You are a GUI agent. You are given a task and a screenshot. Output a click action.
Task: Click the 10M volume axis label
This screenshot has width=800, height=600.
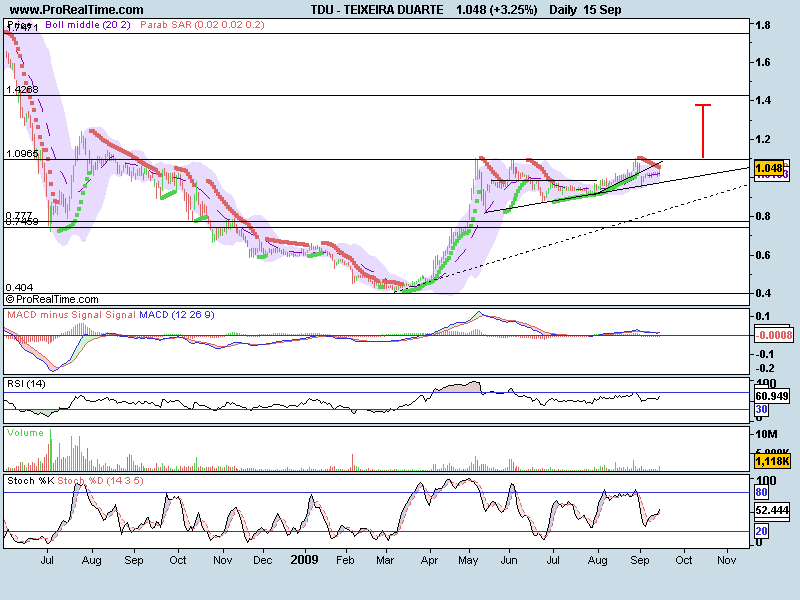766,434
